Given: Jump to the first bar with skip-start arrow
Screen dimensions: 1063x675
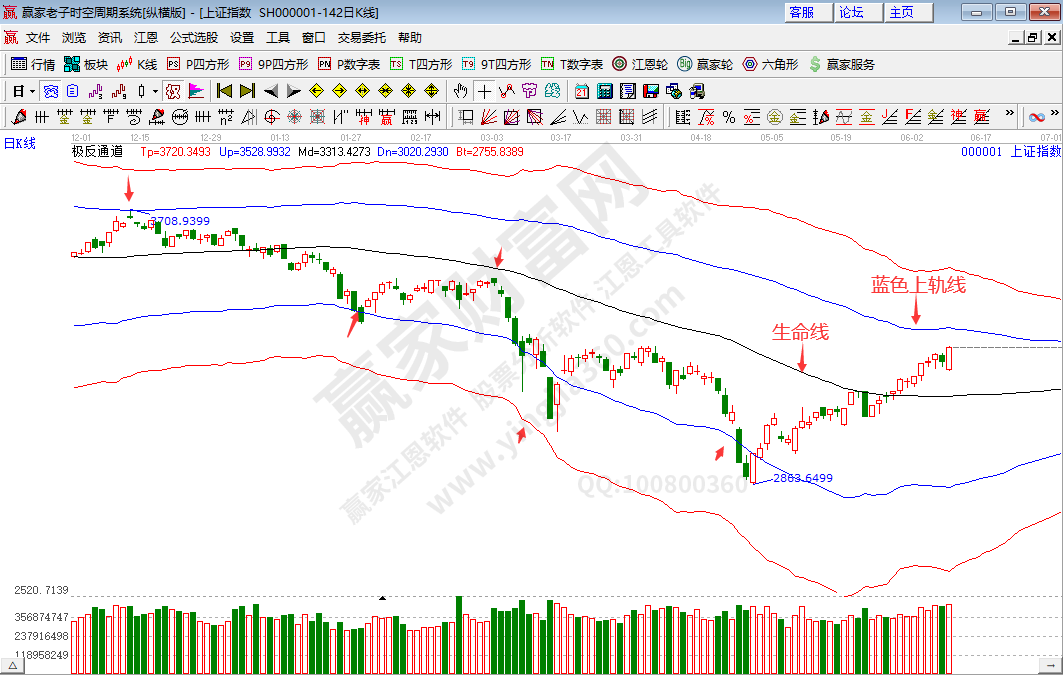Looking at the screenshot, I should [x=224, y=91].
